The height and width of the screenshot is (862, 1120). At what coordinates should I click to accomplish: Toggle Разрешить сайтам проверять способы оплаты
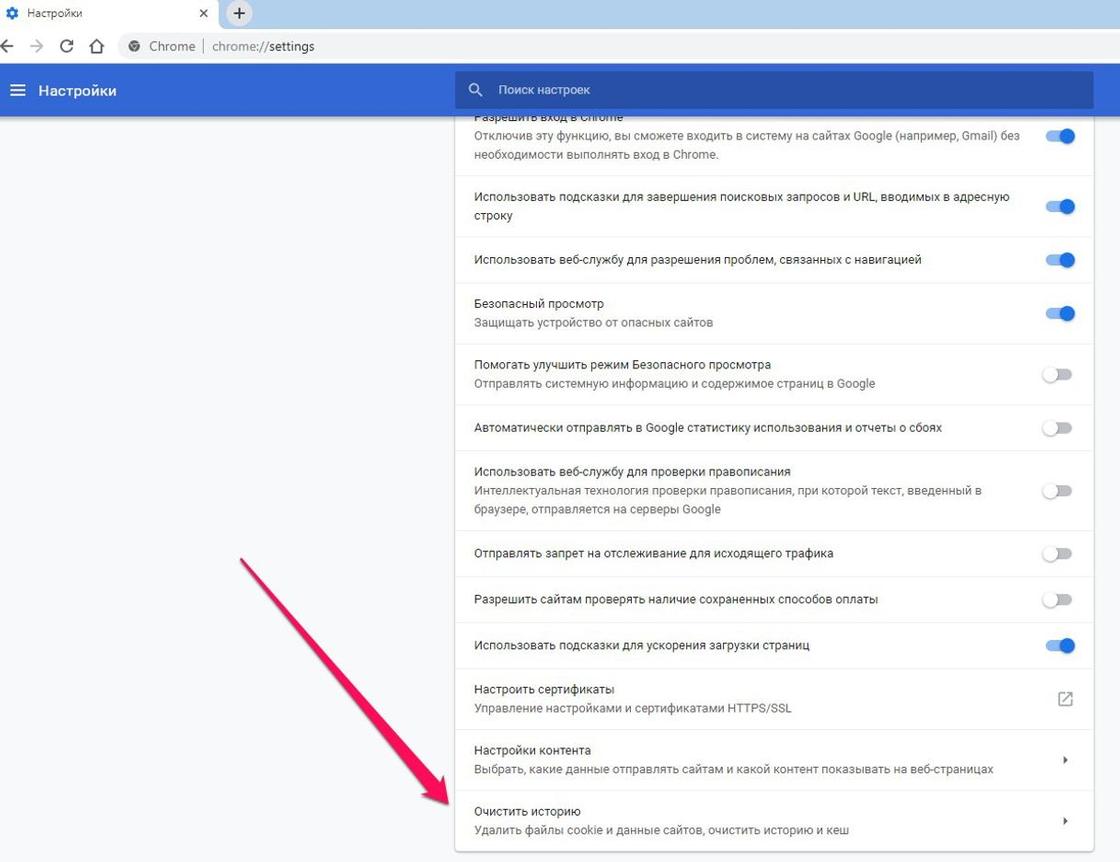(x=1057, y=599)
